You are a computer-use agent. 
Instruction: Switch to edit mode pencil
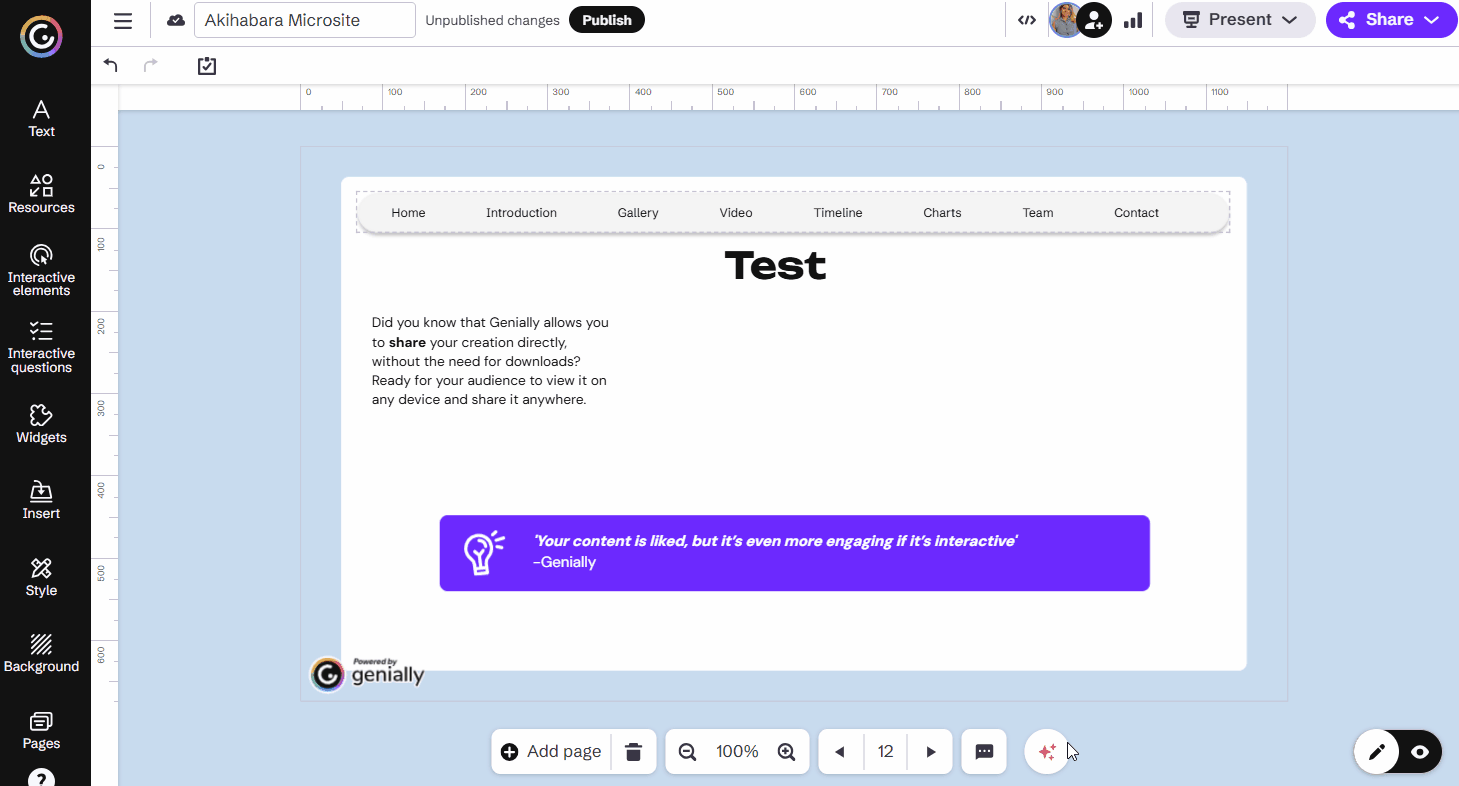1377,752
